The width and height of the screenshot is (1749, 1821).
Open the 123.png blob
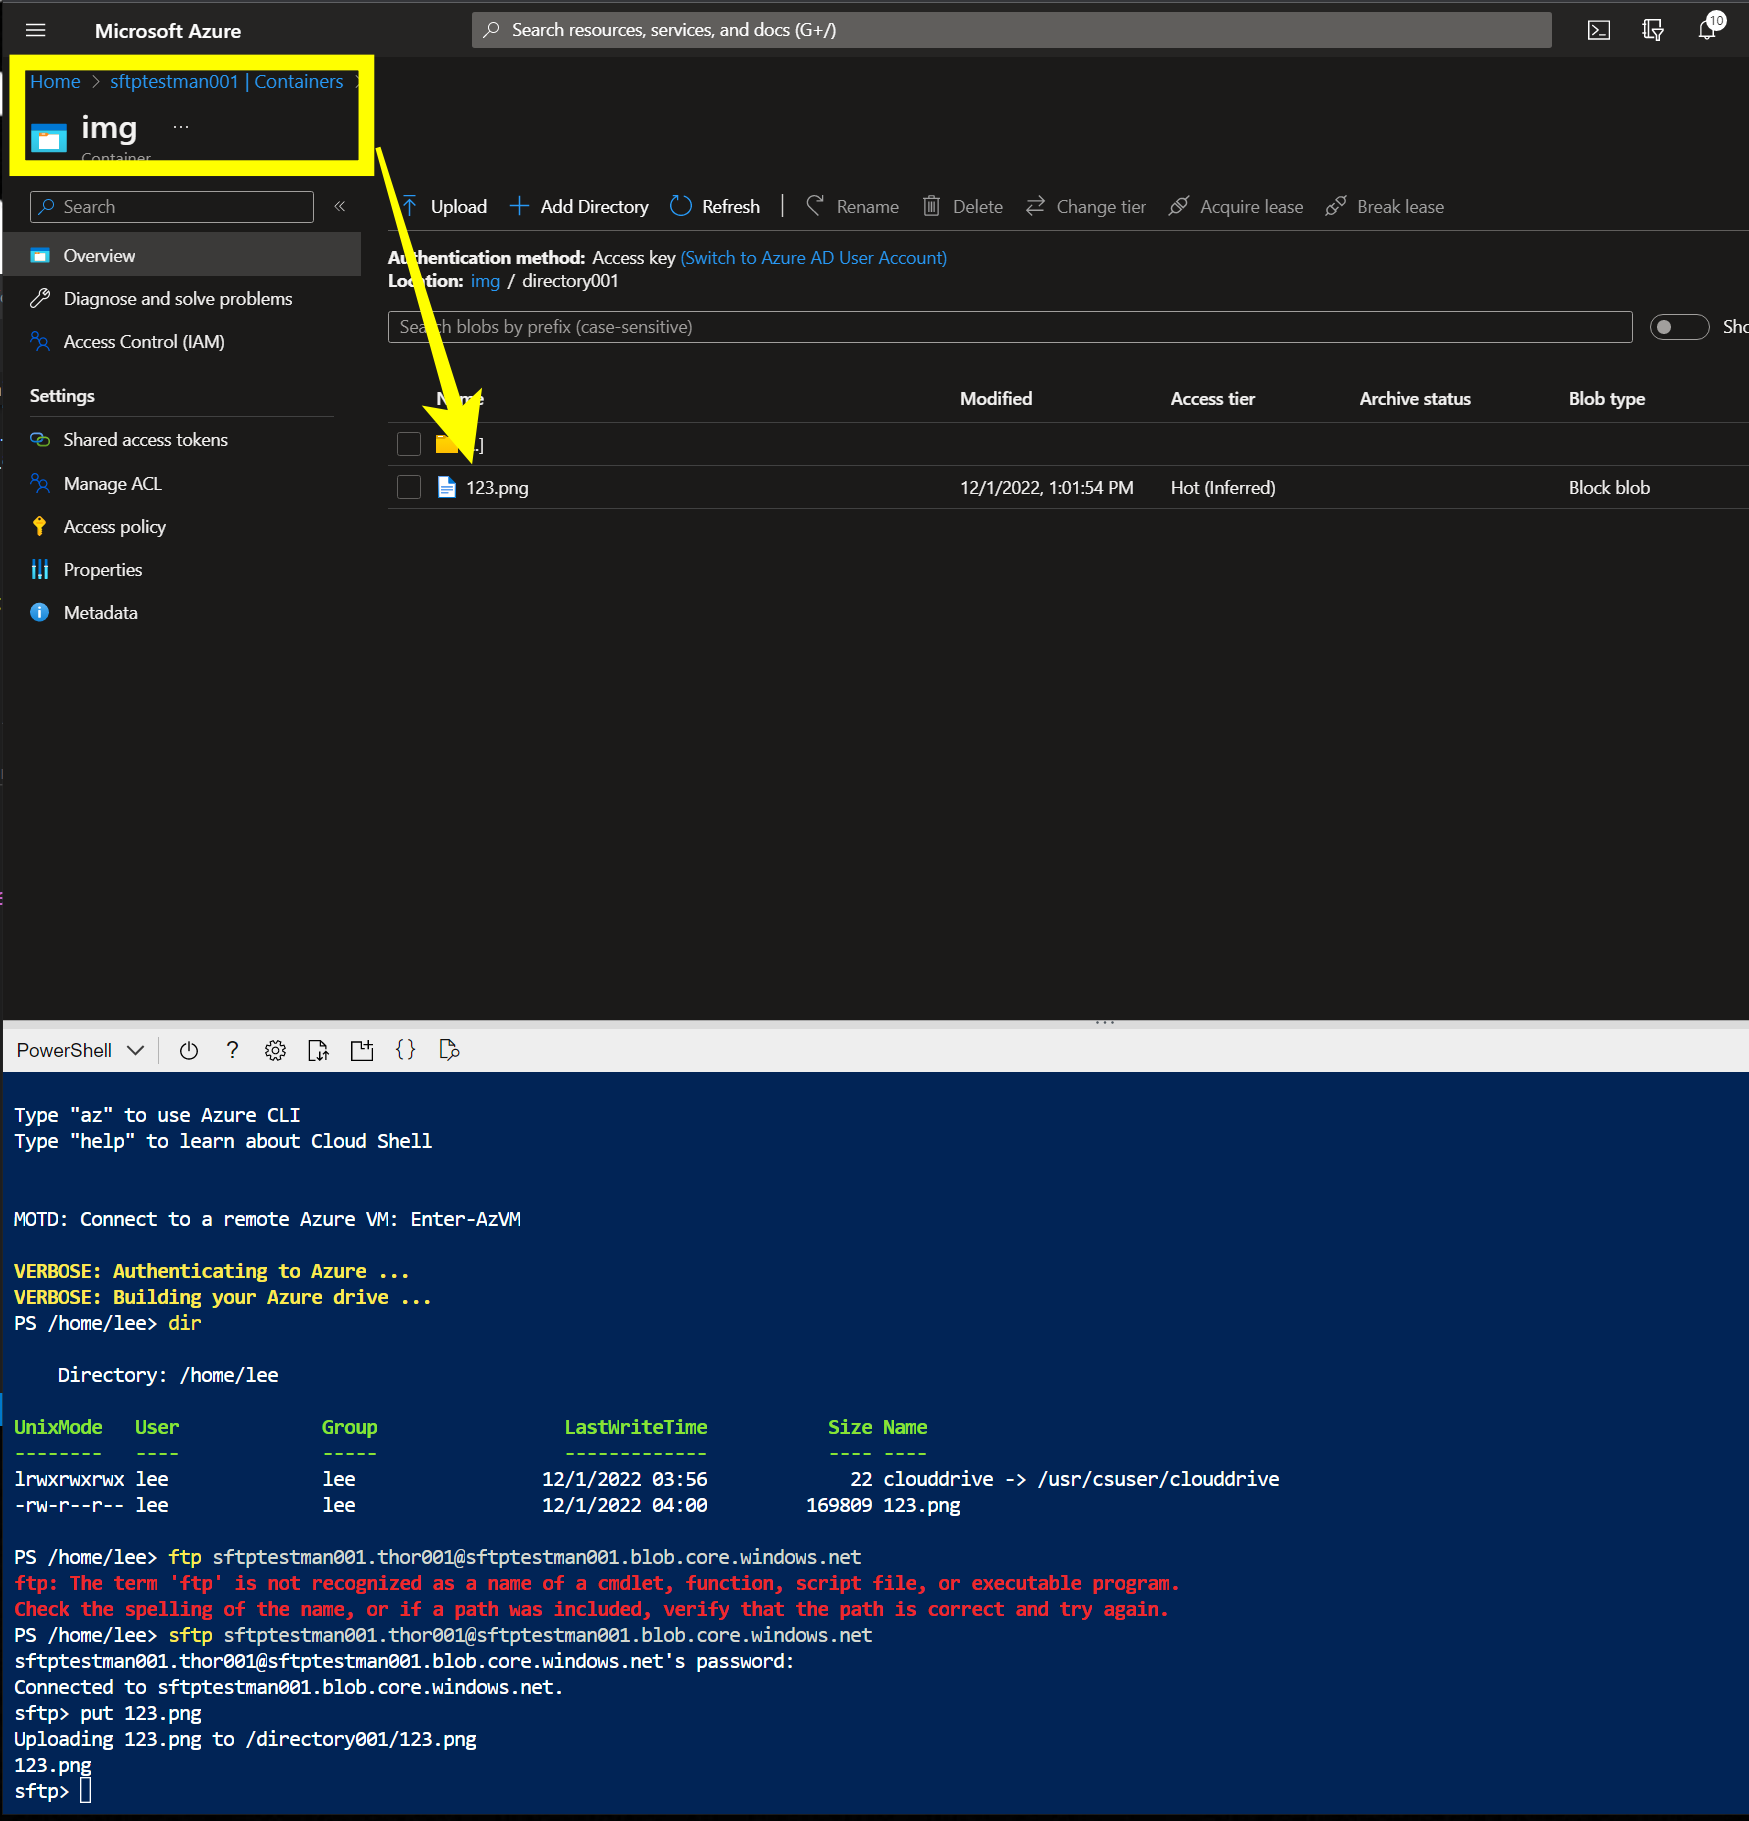click(497, 488)
